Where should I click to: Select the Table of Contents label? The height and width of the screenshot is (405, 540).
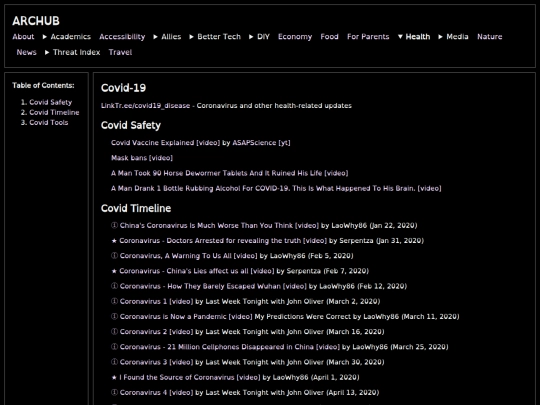point(43,85)
